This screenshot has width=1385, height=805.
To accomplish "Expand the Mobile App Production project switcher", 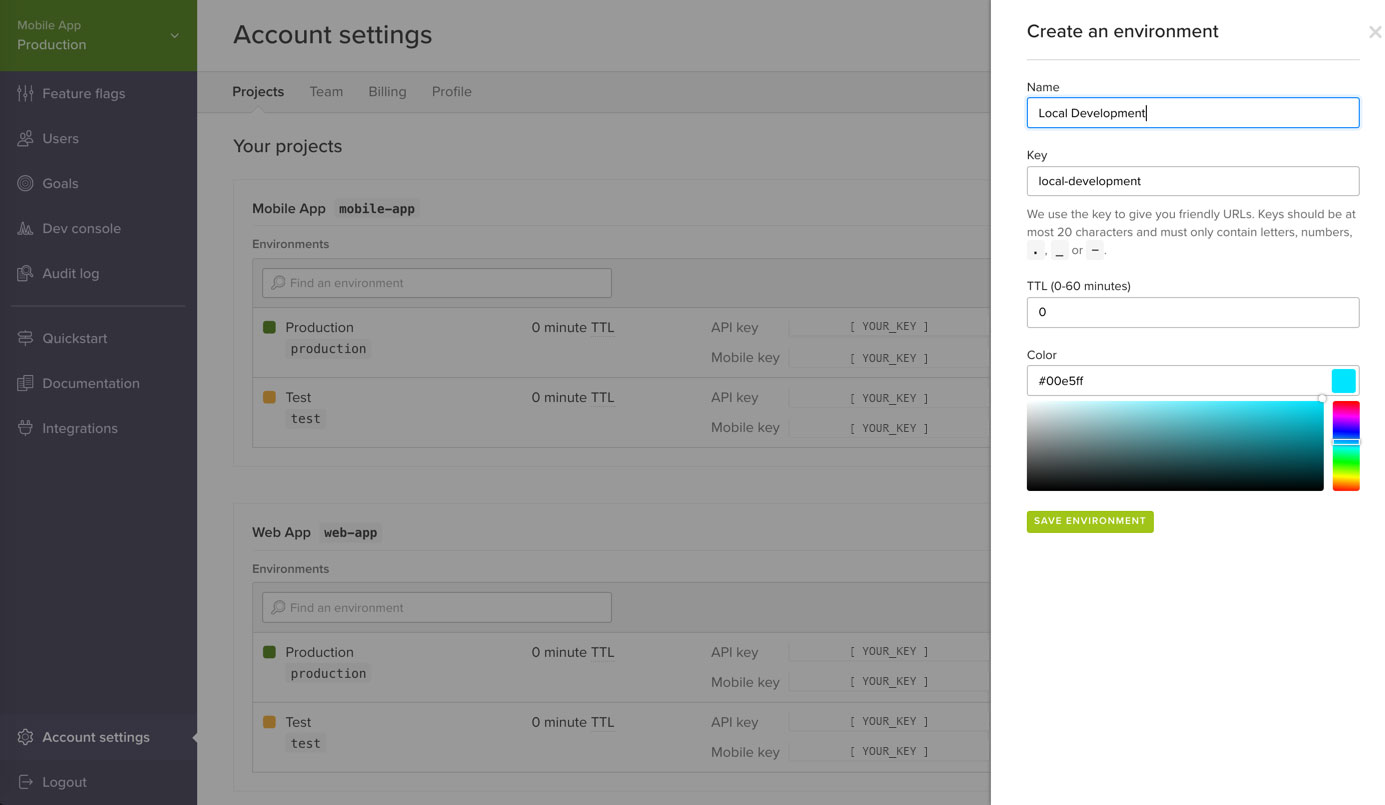I will click(98, 34).
